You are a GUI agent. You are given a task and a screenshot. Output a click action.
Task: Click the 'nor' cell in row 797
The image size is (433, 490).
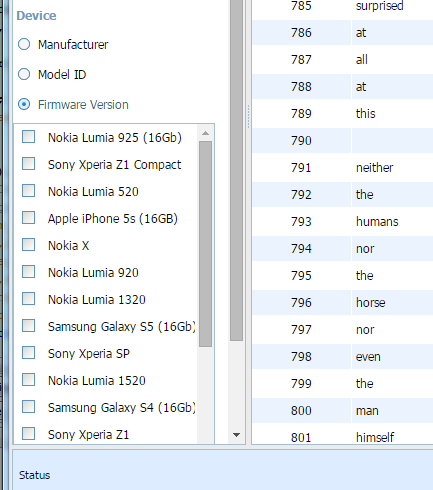click(x=392, y=330)
